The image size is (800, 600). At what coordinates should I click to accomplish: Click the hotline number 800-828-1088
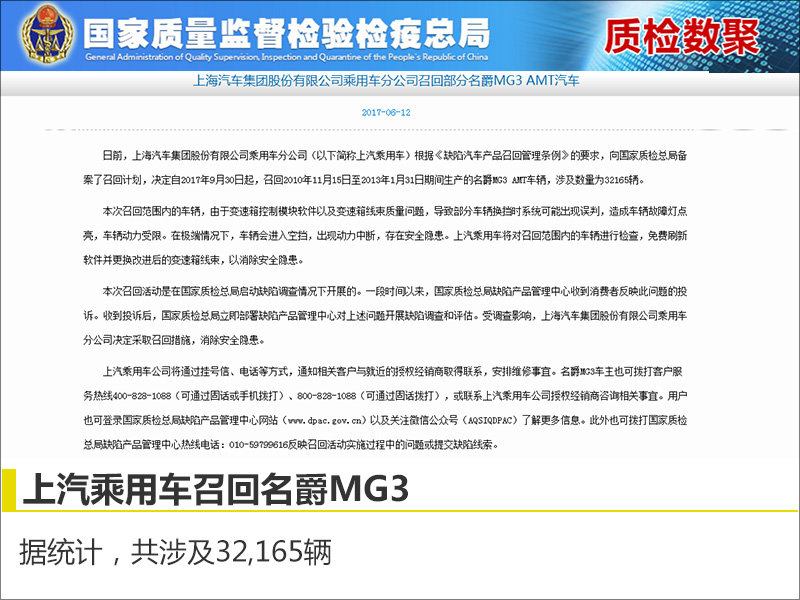tap(327, 396)
